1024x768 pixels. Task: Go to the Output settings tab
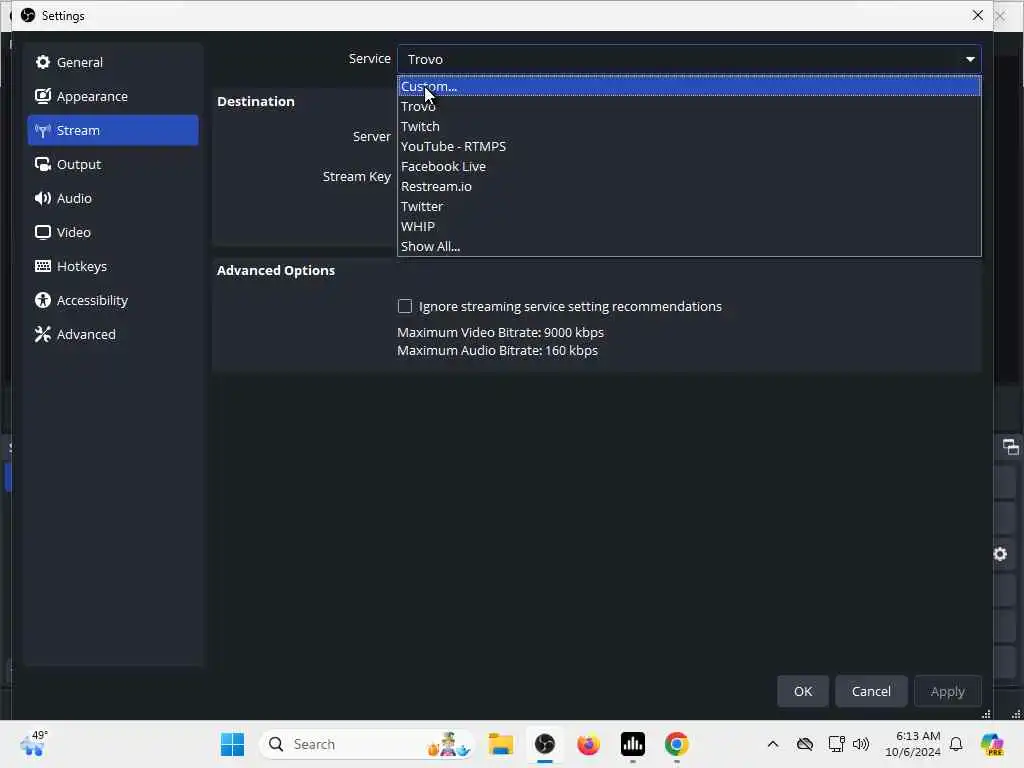(113, 165)
